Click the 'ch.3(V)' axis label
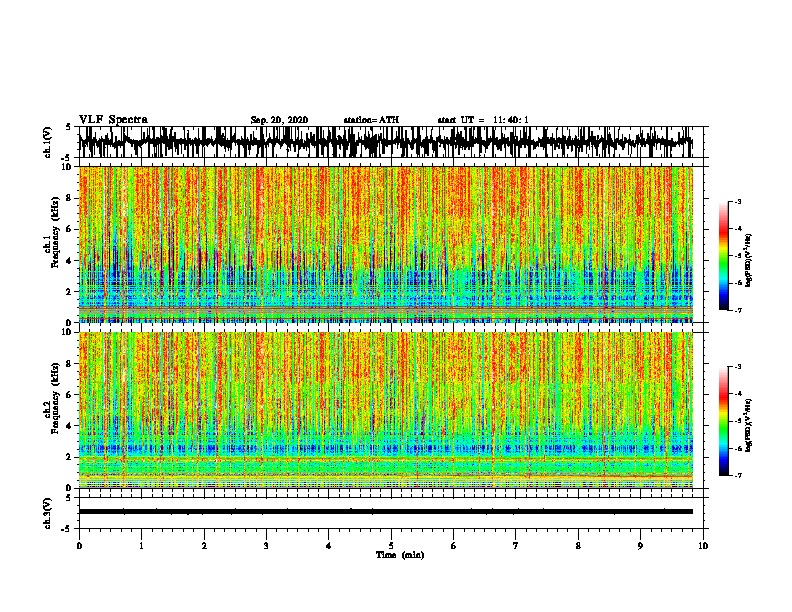 (x=48, y=513)
